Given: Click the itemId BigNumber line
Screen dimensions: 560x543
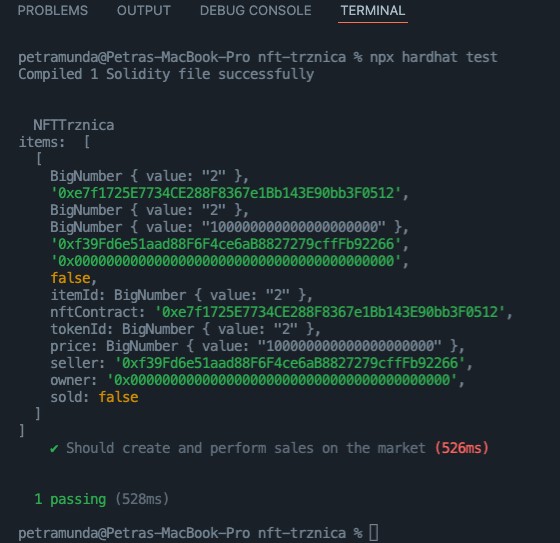Looking at the screenshot, I should (x=181, y=295).
